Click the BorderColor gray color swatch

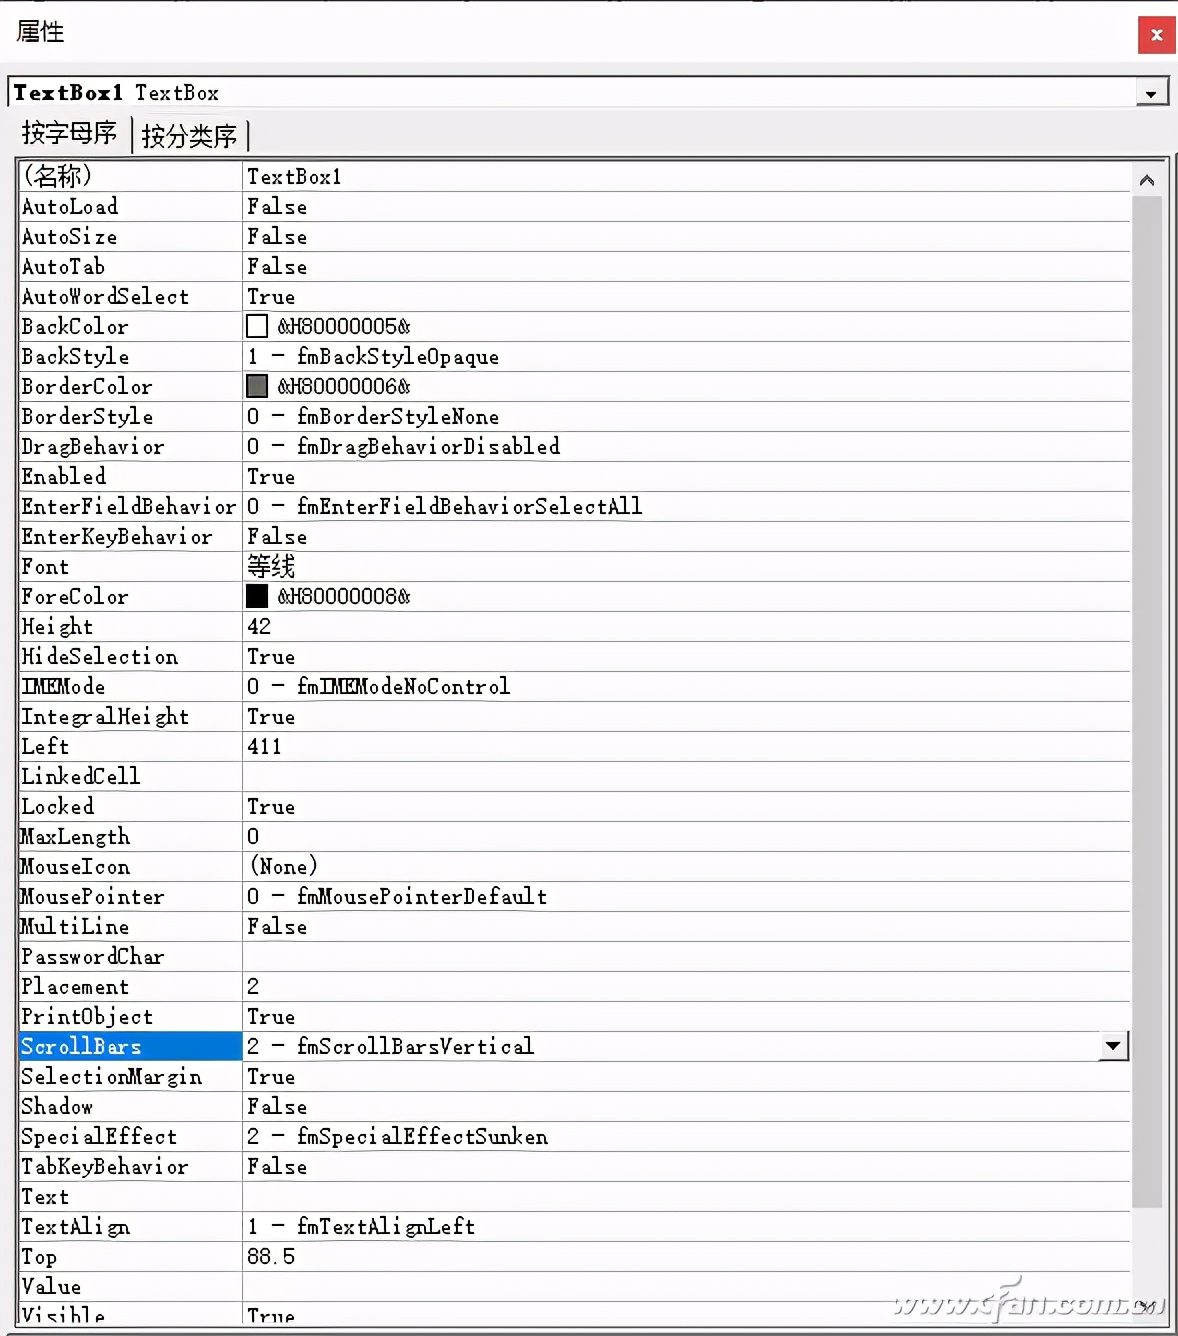pos(257,386)
